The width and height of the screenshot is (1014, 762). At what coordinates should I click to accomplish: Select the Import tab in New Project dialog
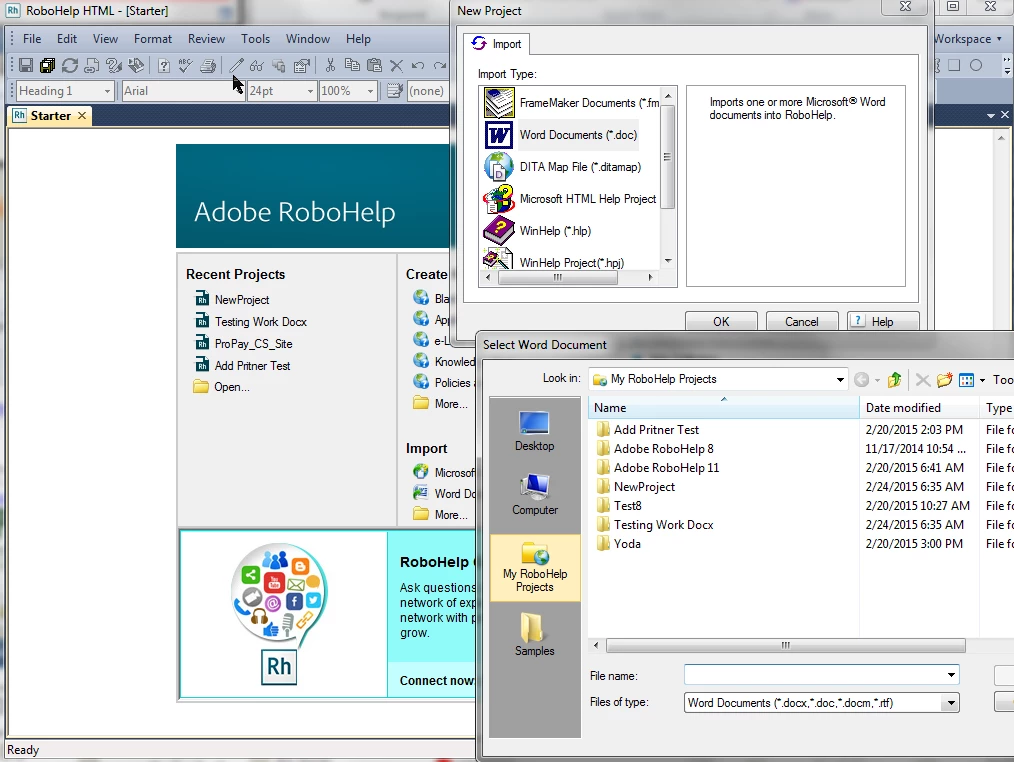pyautogui.click(x=497, y=44)
